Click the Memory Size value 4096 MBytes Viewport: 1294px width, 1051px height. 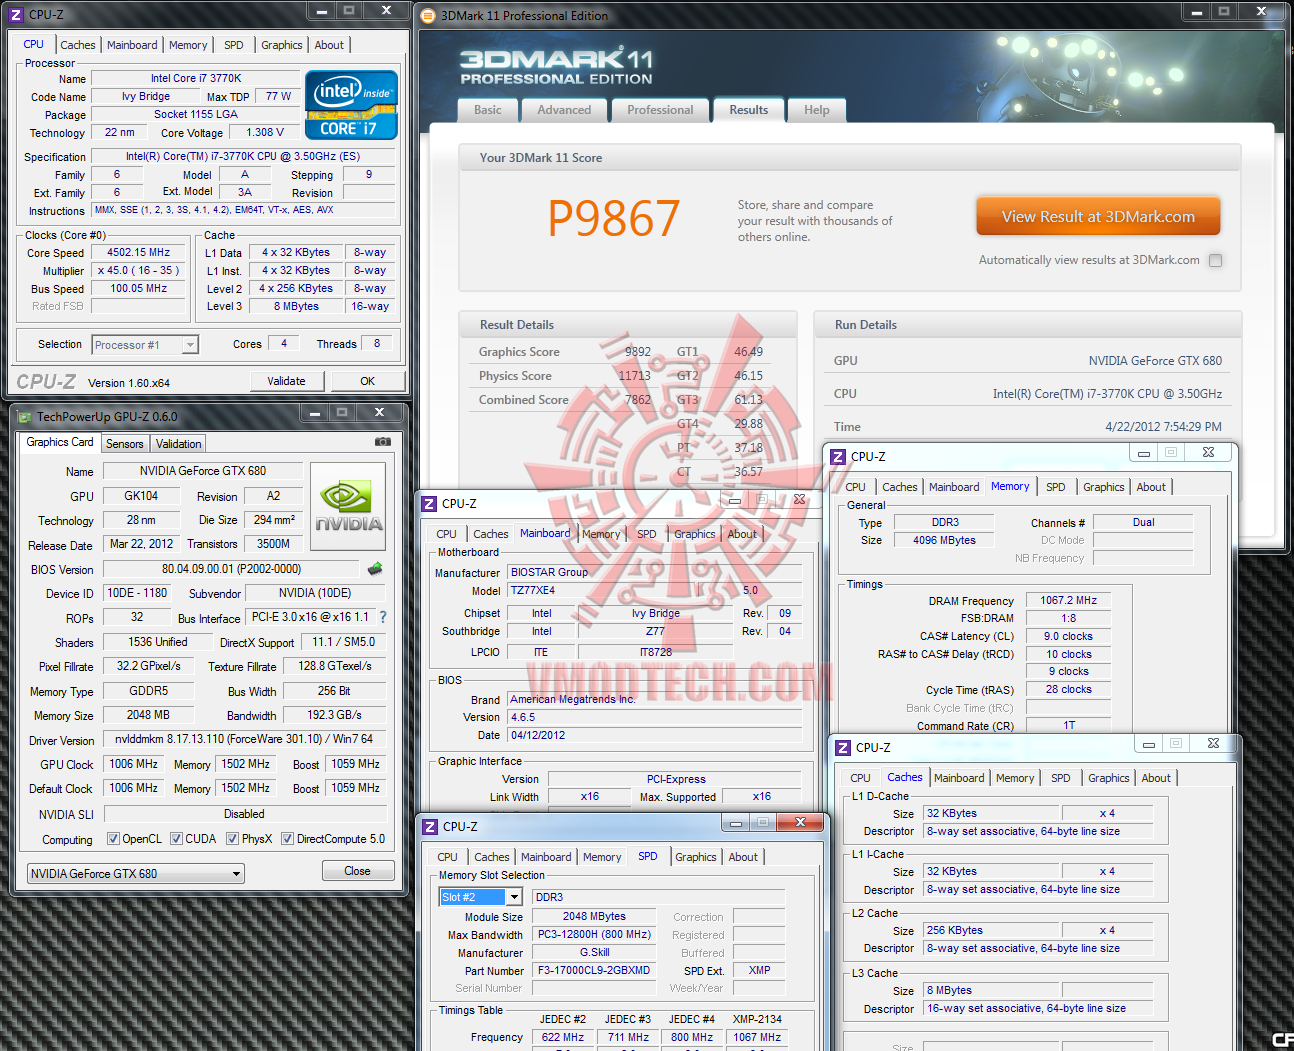pos(944,540)
